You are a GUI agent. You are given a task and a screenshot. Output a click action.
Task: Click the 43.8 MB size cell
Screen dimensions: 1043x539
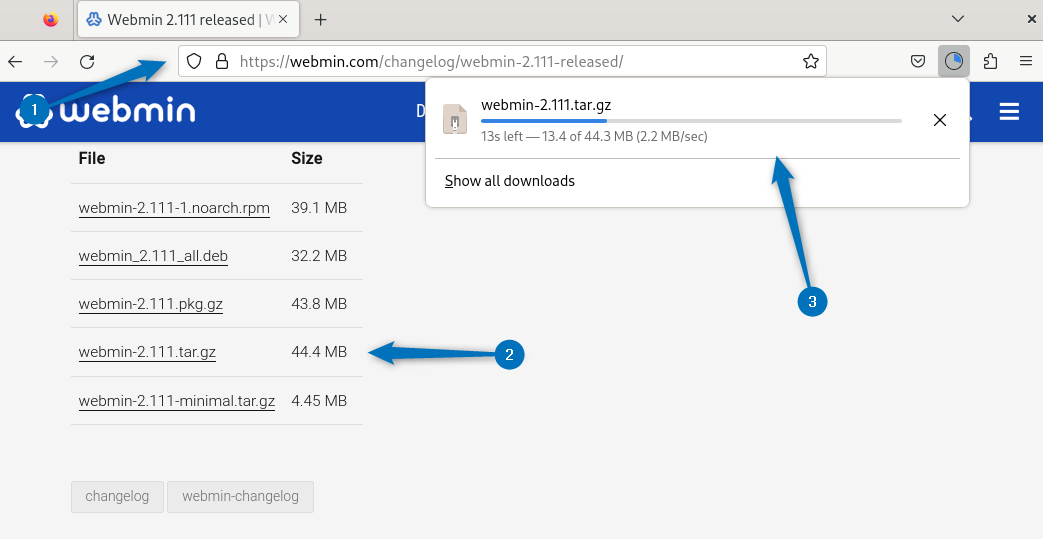[x=319, y=303]
